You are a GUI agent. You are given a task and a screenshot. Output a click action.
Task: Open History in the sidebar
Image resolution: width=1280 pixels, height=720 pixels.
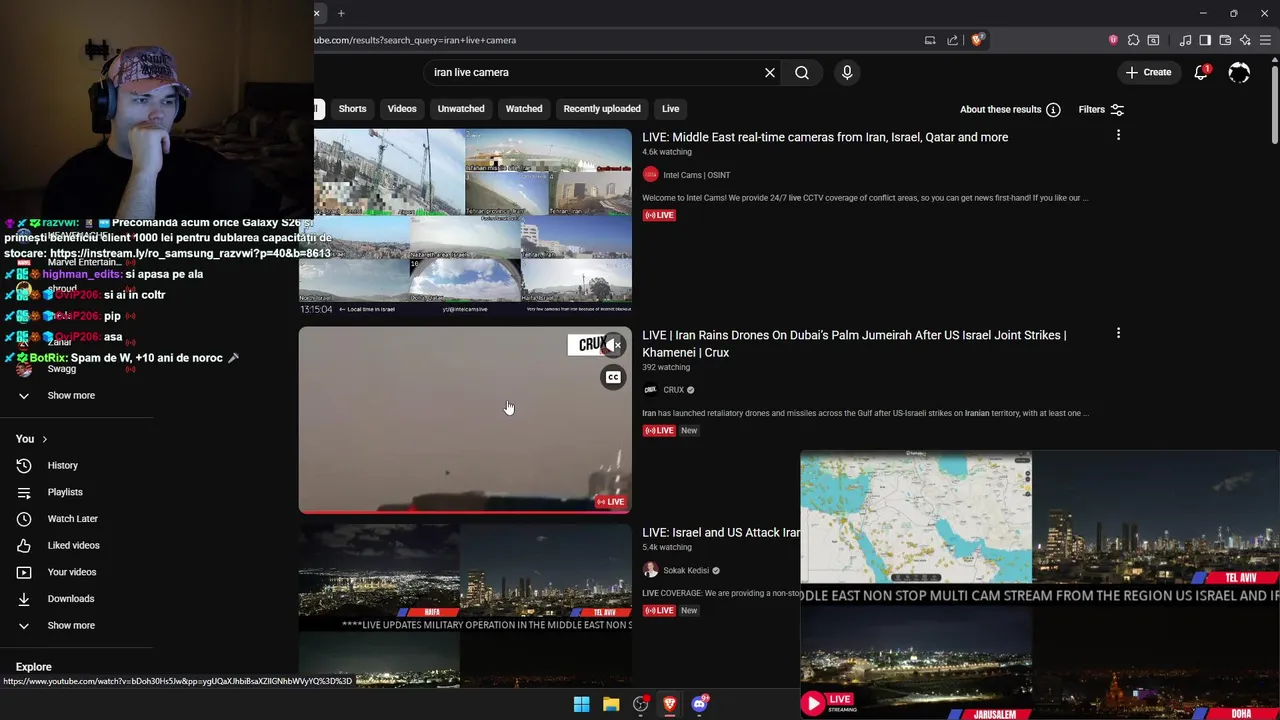[x=62, y=465]
